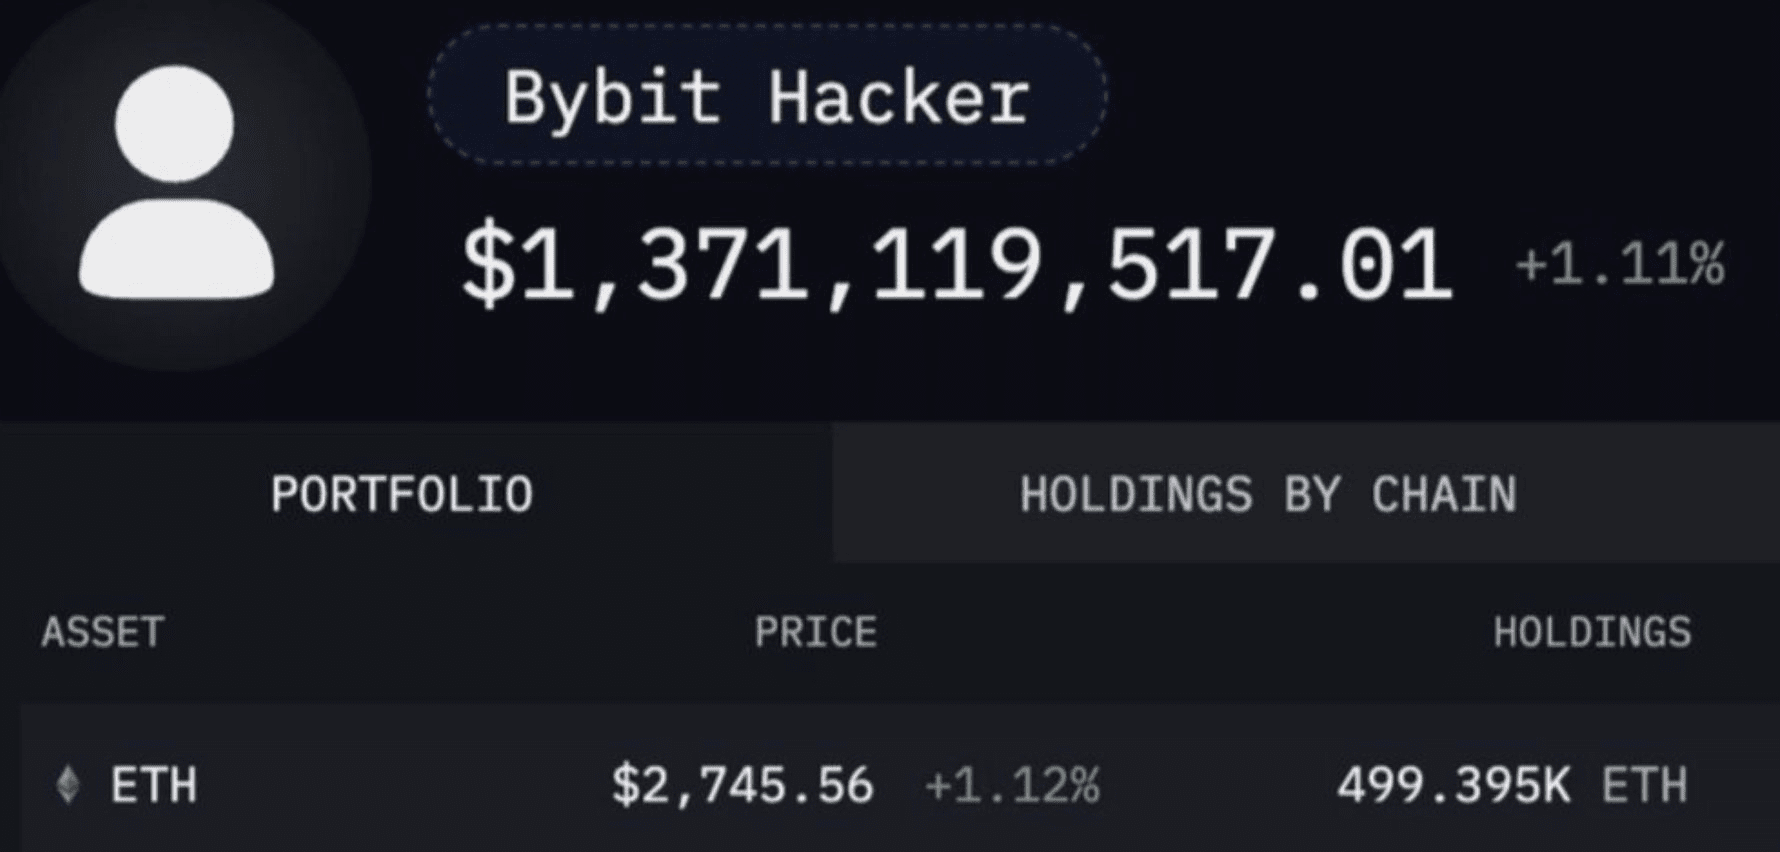1780x852 pixels.
Task: Click the 499.395K ETH holdings value
Action: 1453,785
